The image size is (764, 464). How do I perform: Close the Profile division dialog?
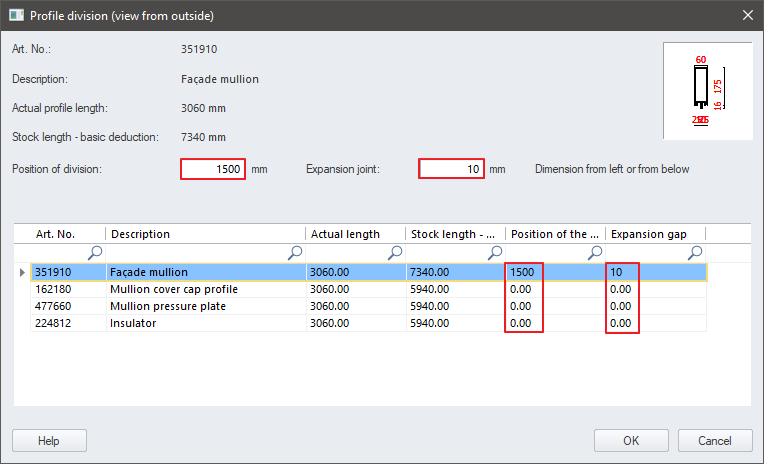coord(746,15)
